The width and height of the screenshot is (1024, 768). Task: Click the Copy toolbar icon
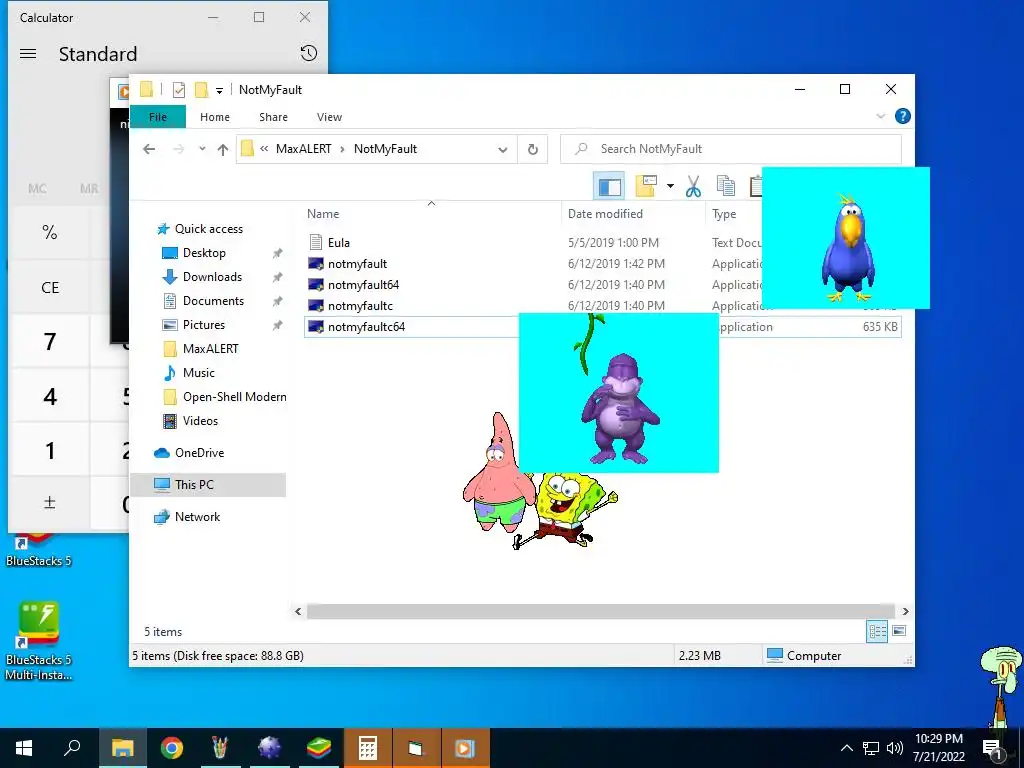726,186
